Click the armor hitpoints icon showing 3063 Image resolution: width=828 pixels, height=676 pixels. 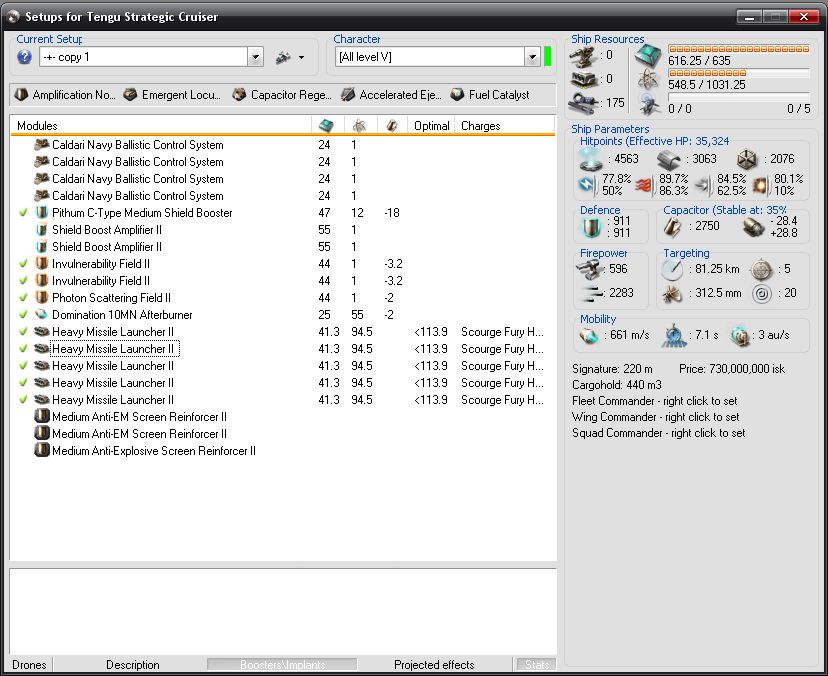pos(669,159)
